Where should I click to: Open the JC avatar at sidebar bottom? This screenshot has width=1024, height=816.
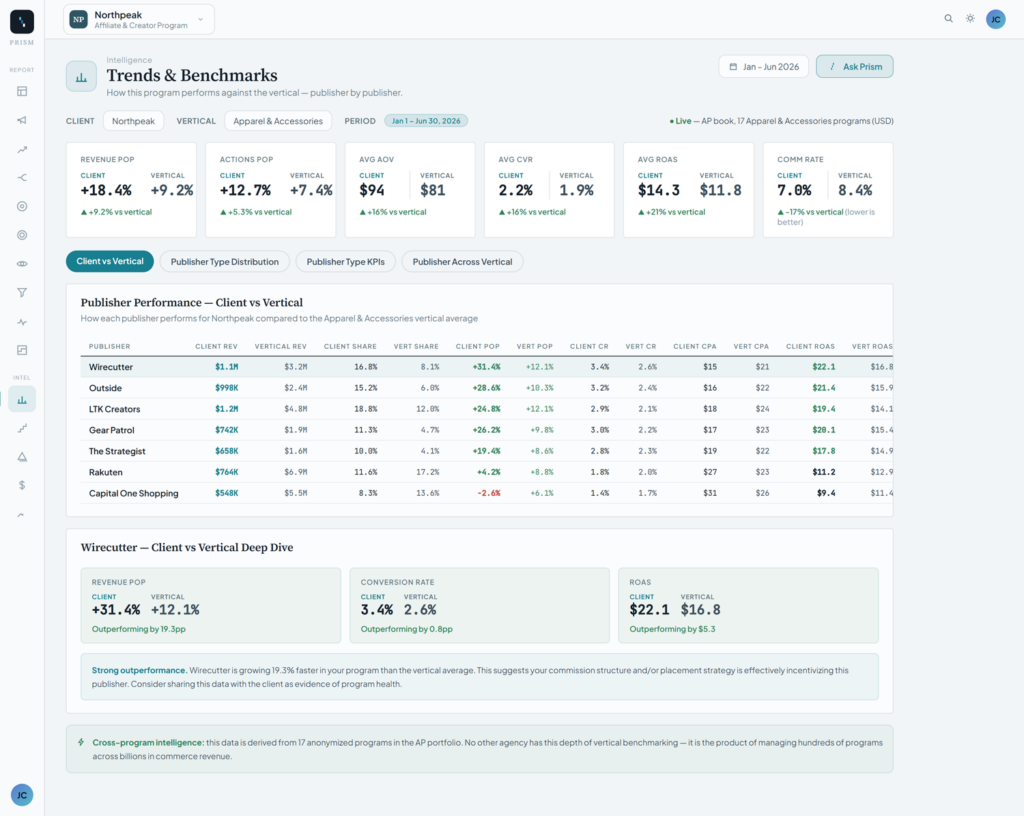[x=22, y=794]
